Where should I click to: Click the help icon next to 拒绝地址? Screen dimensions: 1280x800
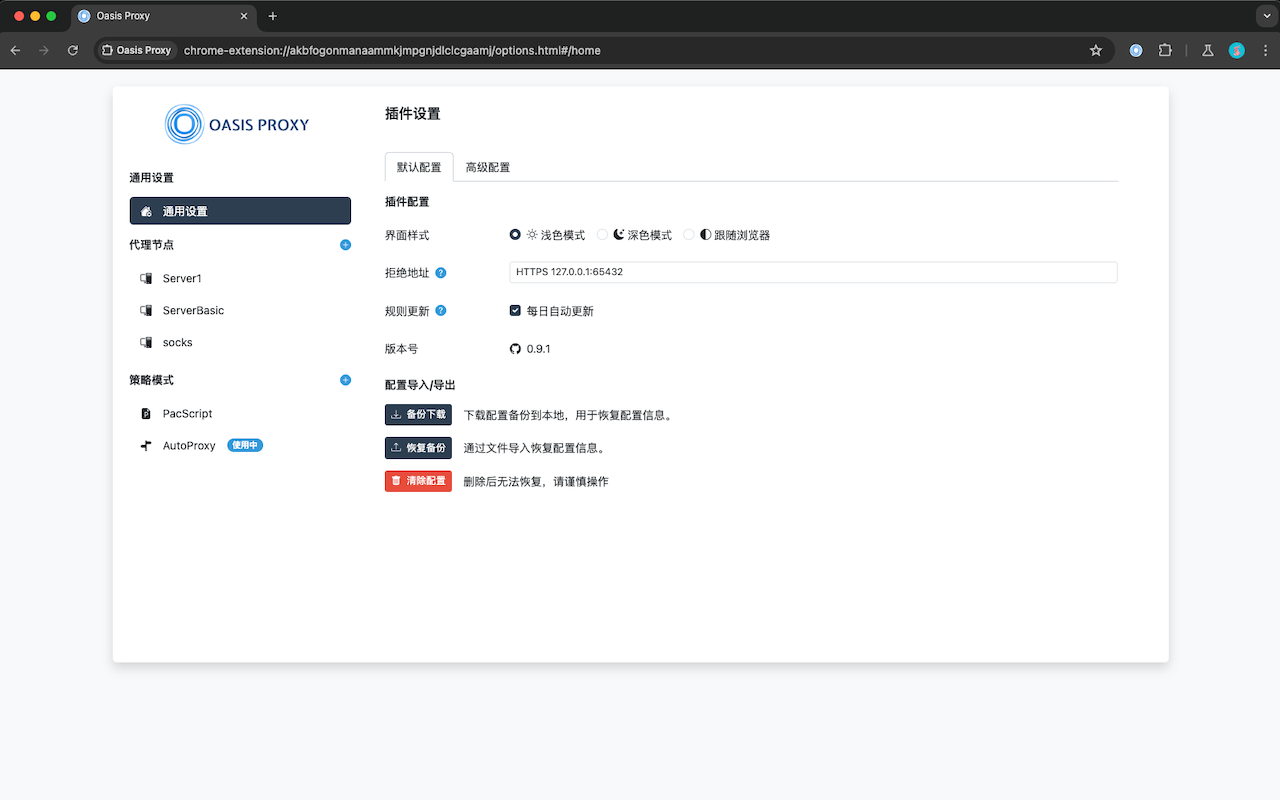[x=441, y=272]
